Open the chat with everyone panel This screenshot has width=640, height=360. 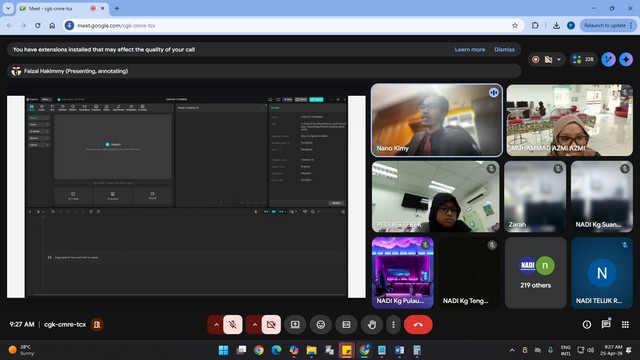click(606, 324)
